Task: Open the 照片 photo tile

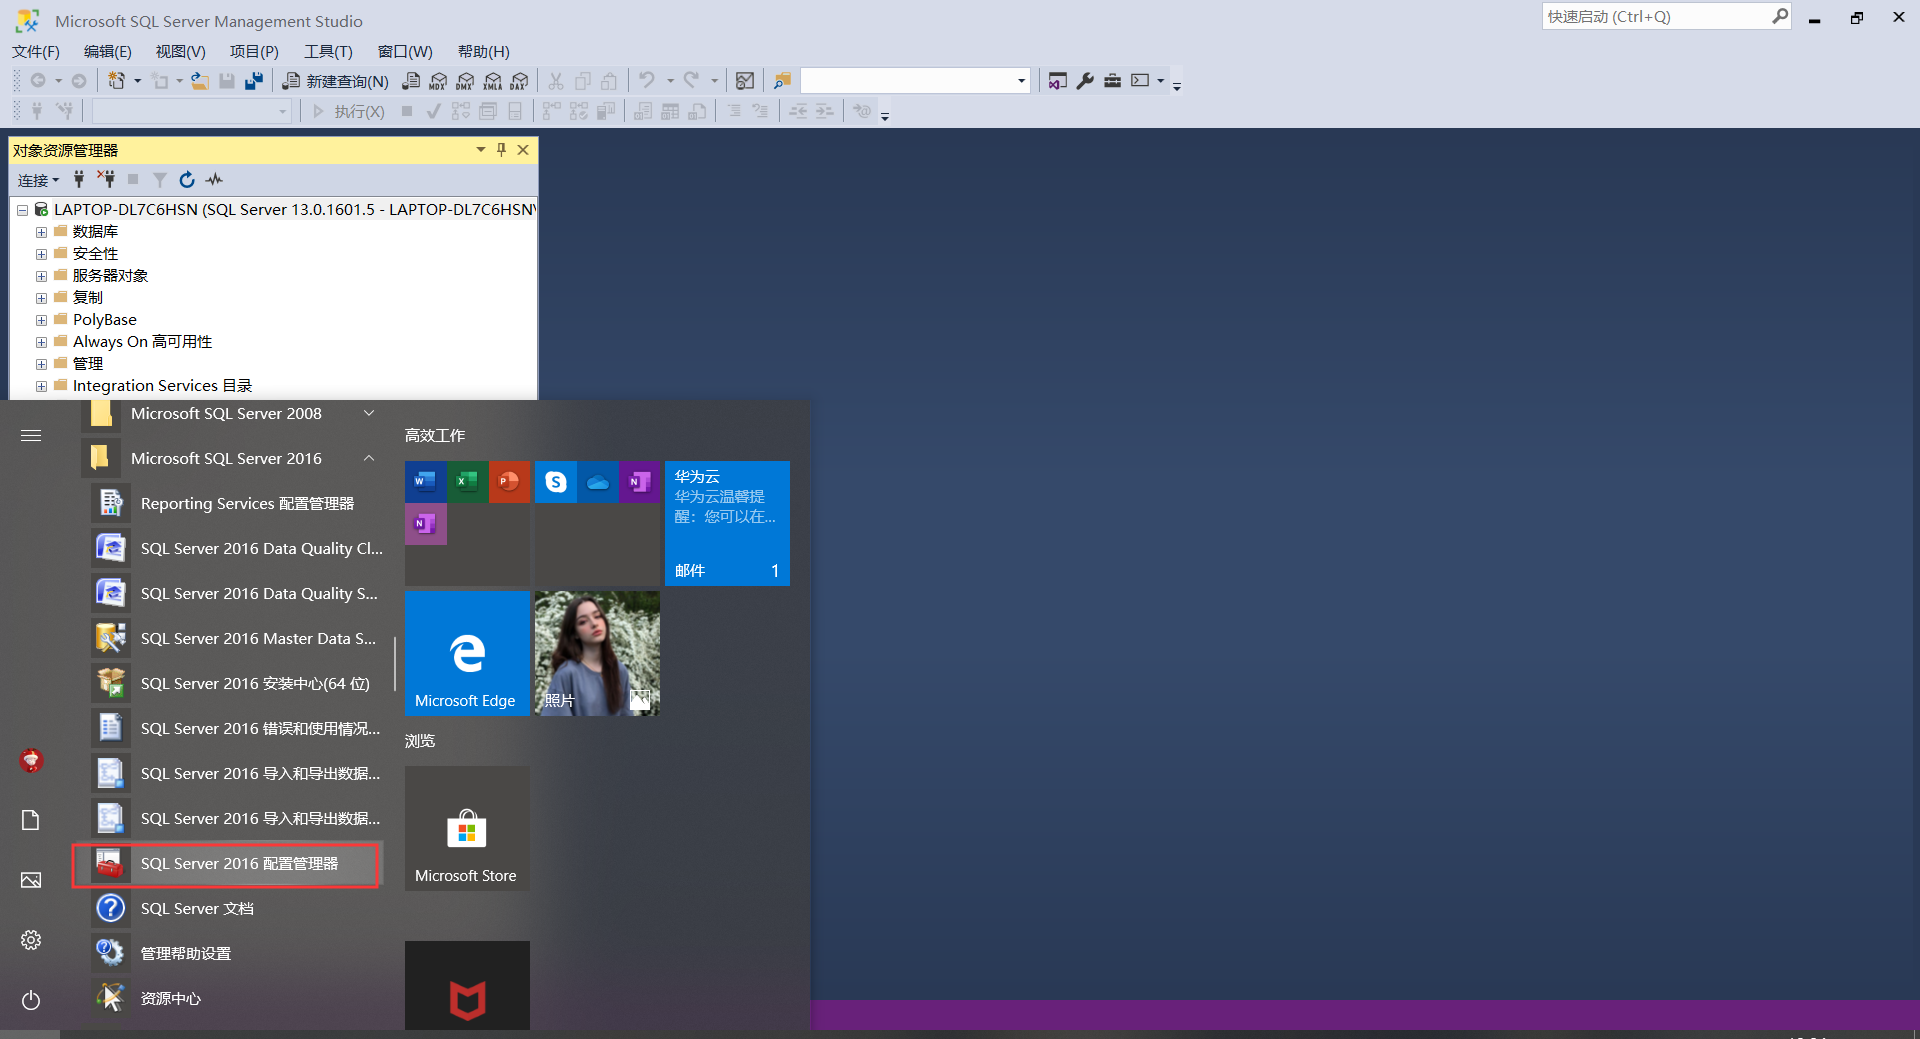Action: pos(597,653)
